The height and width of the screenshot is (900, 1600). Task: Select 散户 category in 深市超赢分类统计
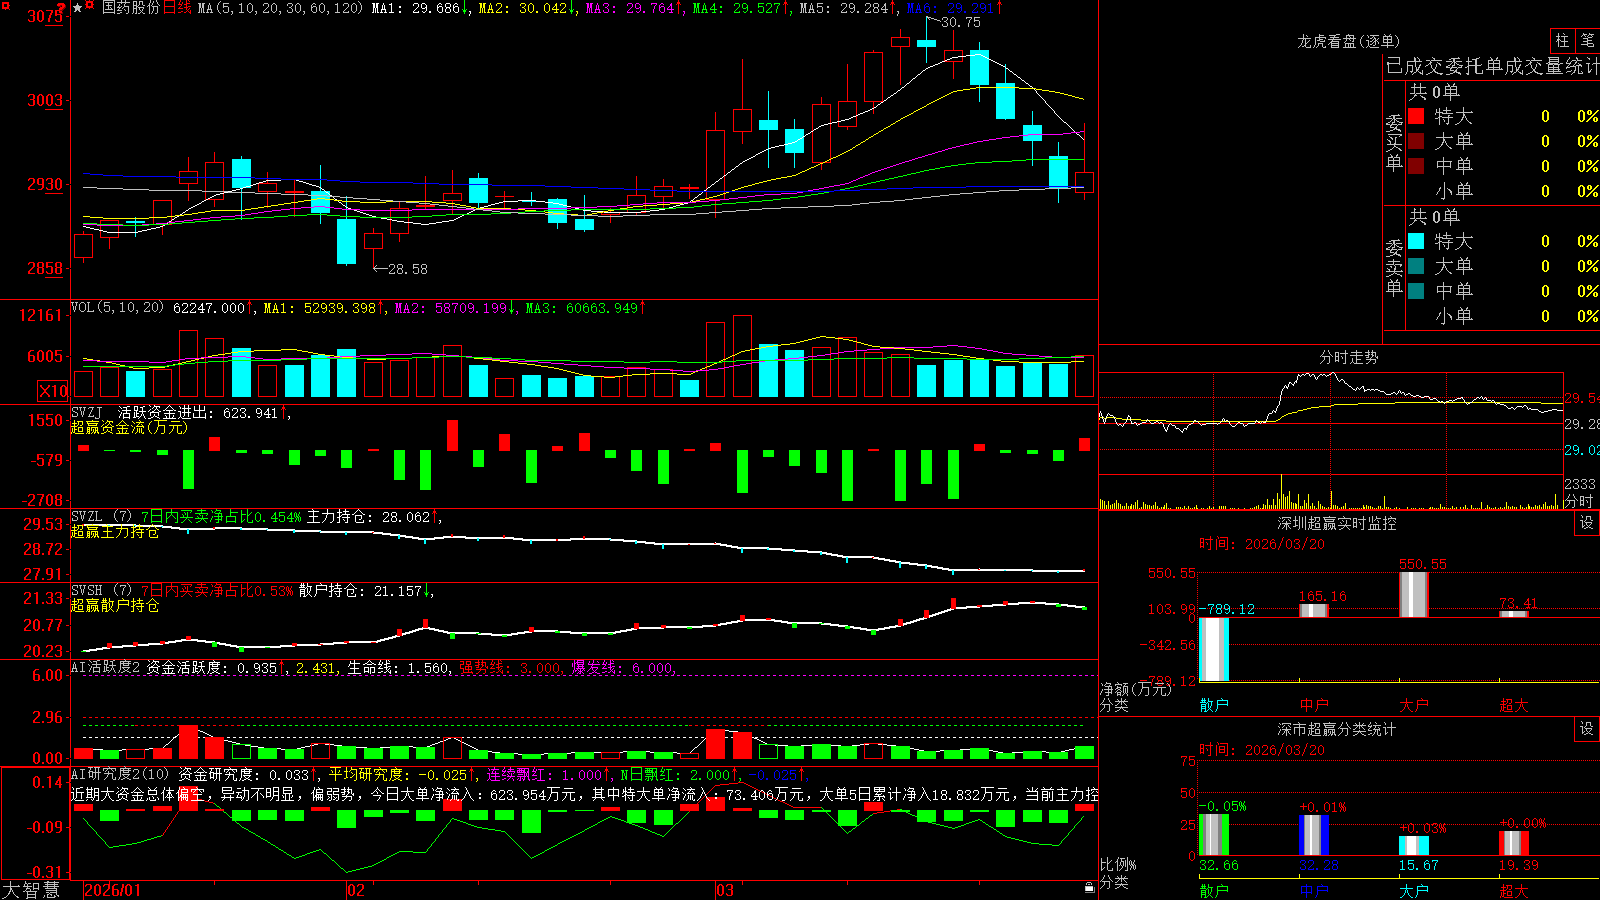click(1214, 890)
